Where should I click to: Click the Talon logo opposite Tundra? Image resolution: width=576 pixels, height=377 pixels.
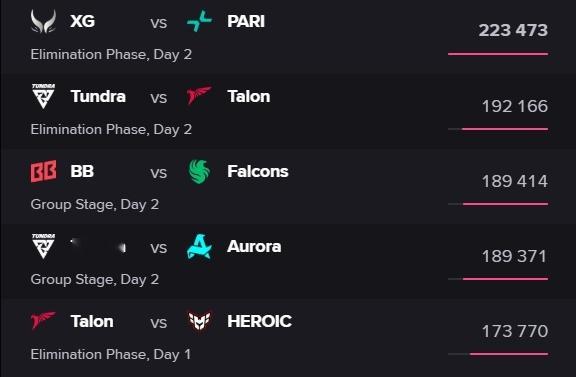click(x=199, y=96)
